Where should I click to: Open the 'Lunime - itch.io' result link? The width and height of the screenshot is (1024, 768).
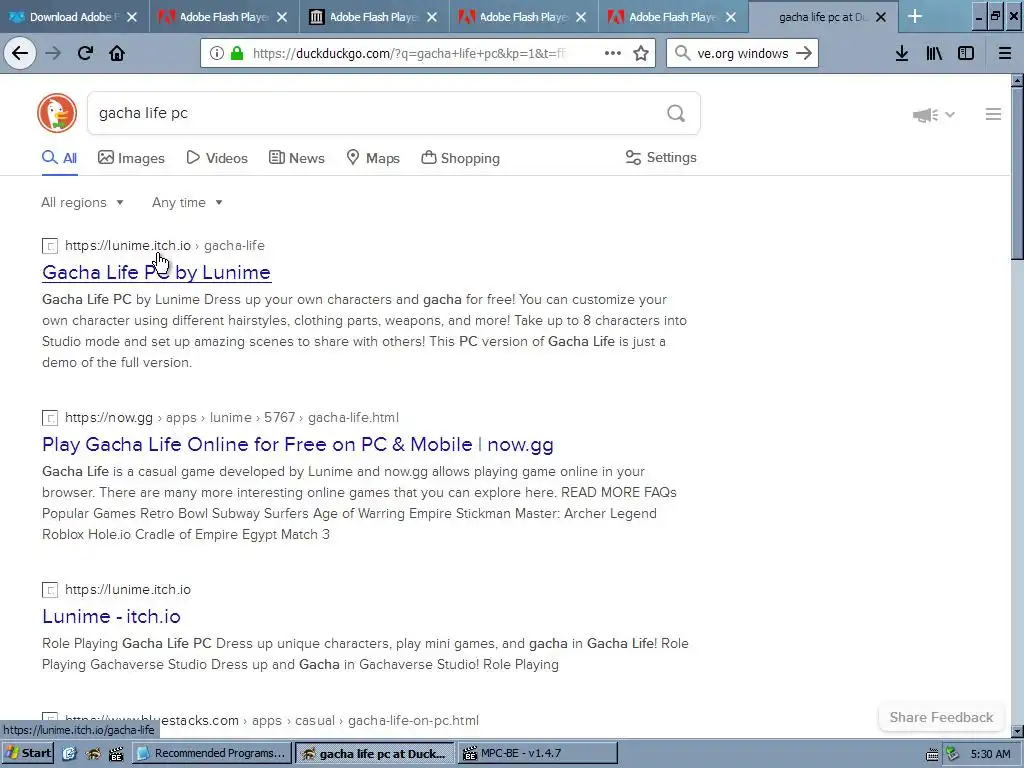click(112, 616)
